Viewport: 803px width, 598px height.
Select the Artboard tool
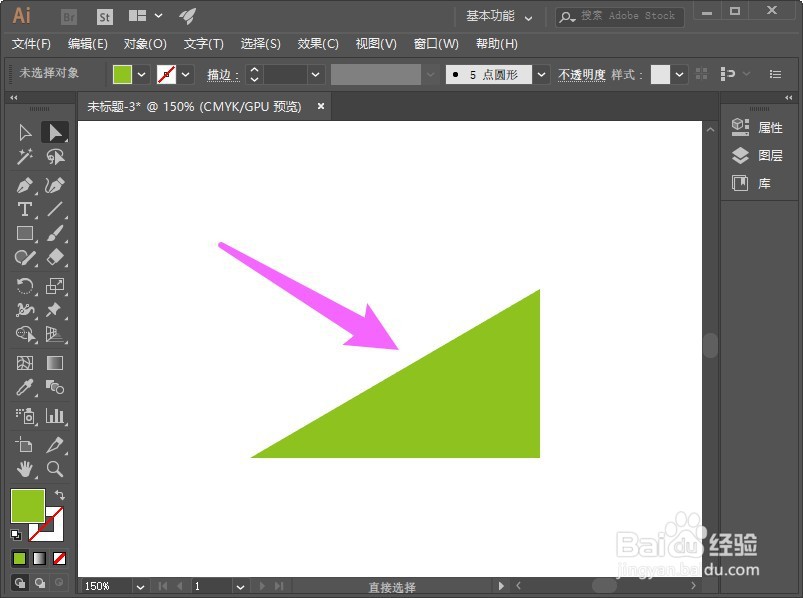25,444
